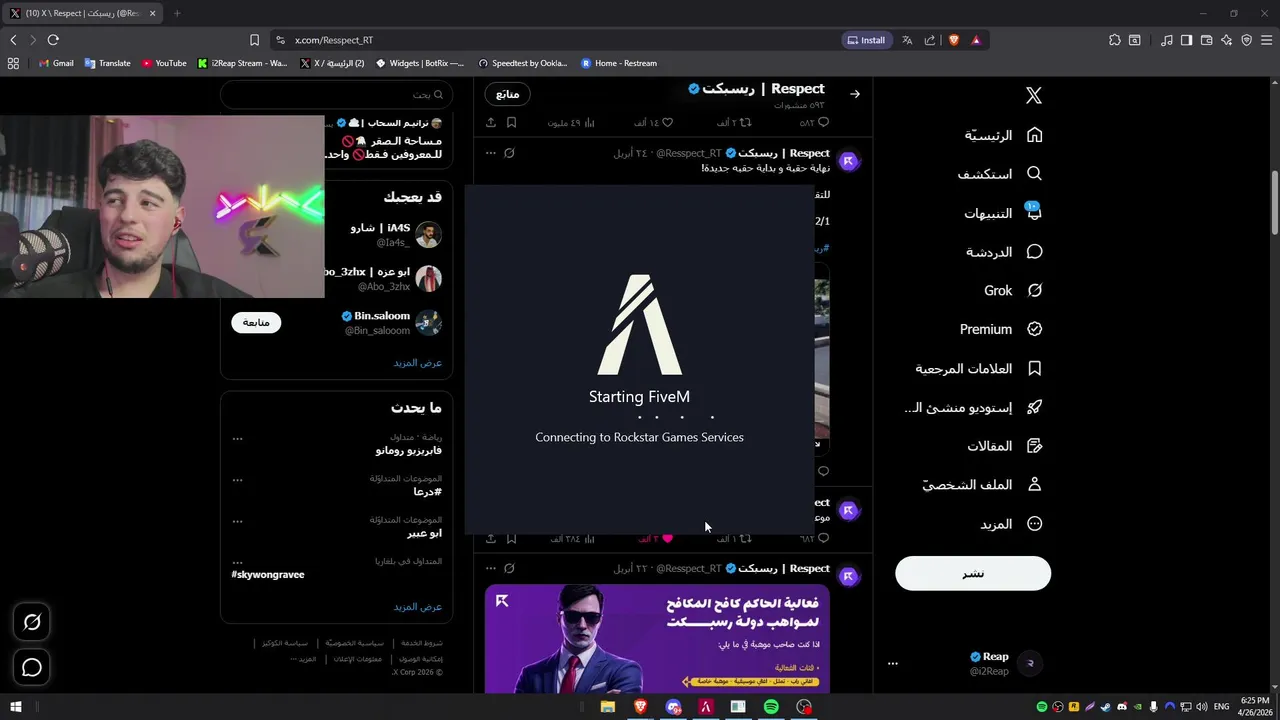The image size is (1280, 720).
Task: Click the translate page icon in address bar
Action: point(907,40)
